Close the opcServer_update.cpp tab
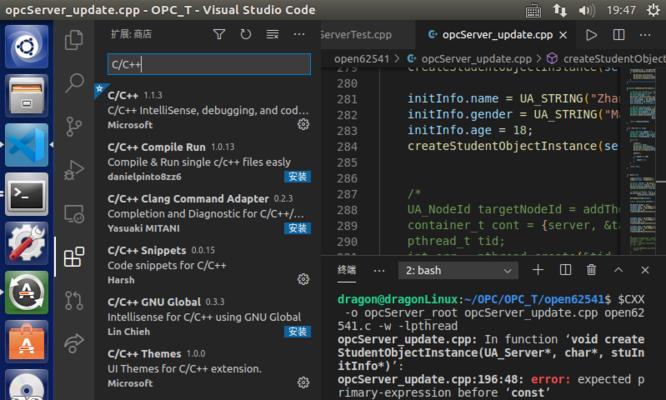The image size is (666, 400). pyautogui.click(x=563, y=35)
